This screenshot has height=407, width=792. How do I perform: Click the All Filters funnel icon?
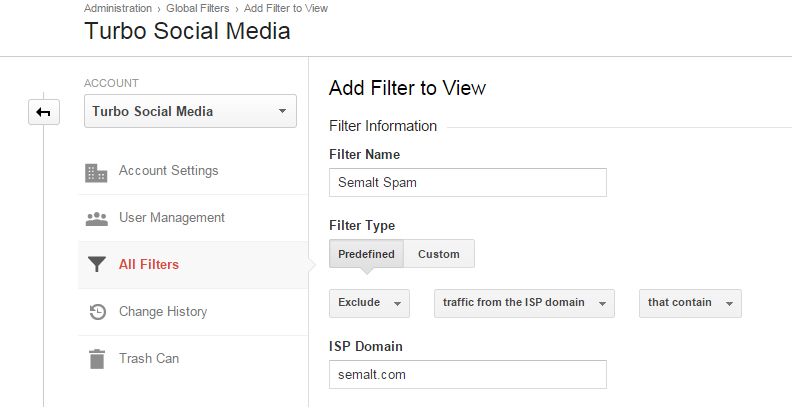coord(97,265)
